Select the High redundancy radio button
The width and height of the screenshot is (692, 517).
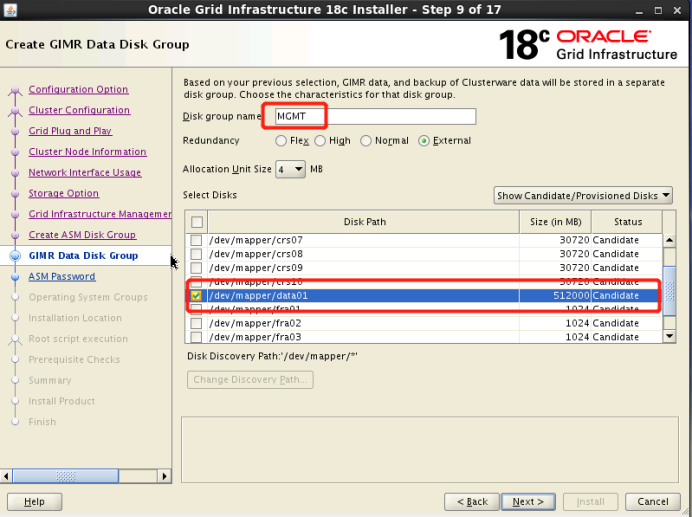pos(320,141)
